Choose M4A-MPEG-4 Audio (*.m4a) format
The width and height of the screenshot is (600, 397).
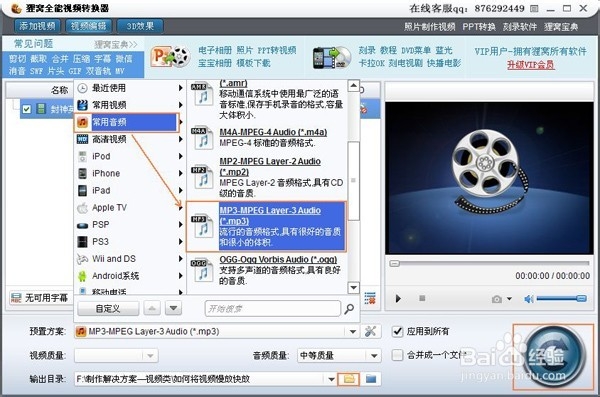(273, 132)
